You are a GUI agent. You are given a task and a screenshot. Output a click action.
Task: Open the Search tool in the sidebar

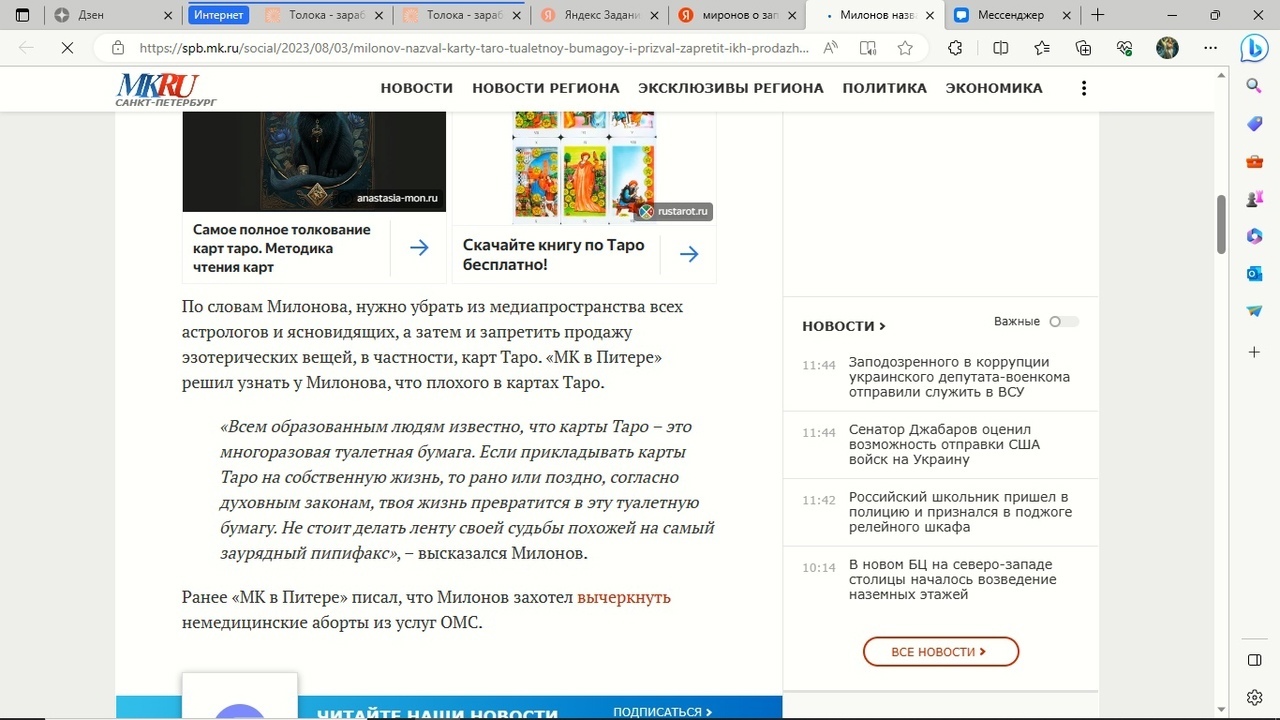pos(1254,85)
